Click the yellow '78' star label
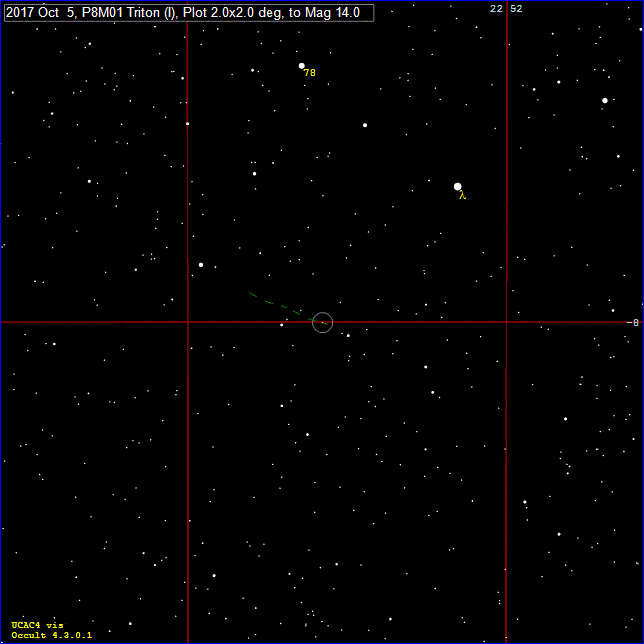This screenshot has height=644, width=644. coord(310,73)
